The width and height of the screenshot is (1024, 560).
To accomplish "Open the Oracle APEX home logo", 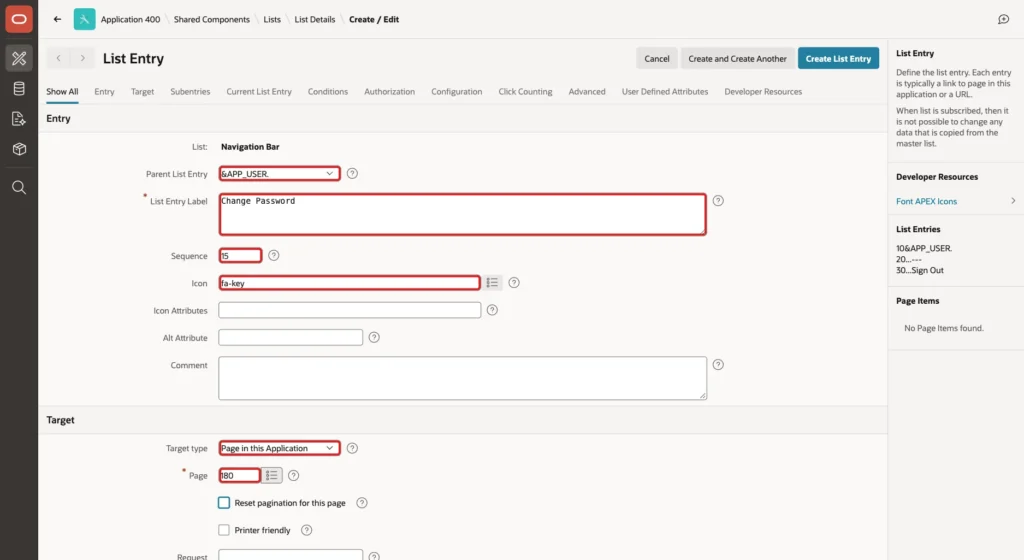I will pos(19,19).
